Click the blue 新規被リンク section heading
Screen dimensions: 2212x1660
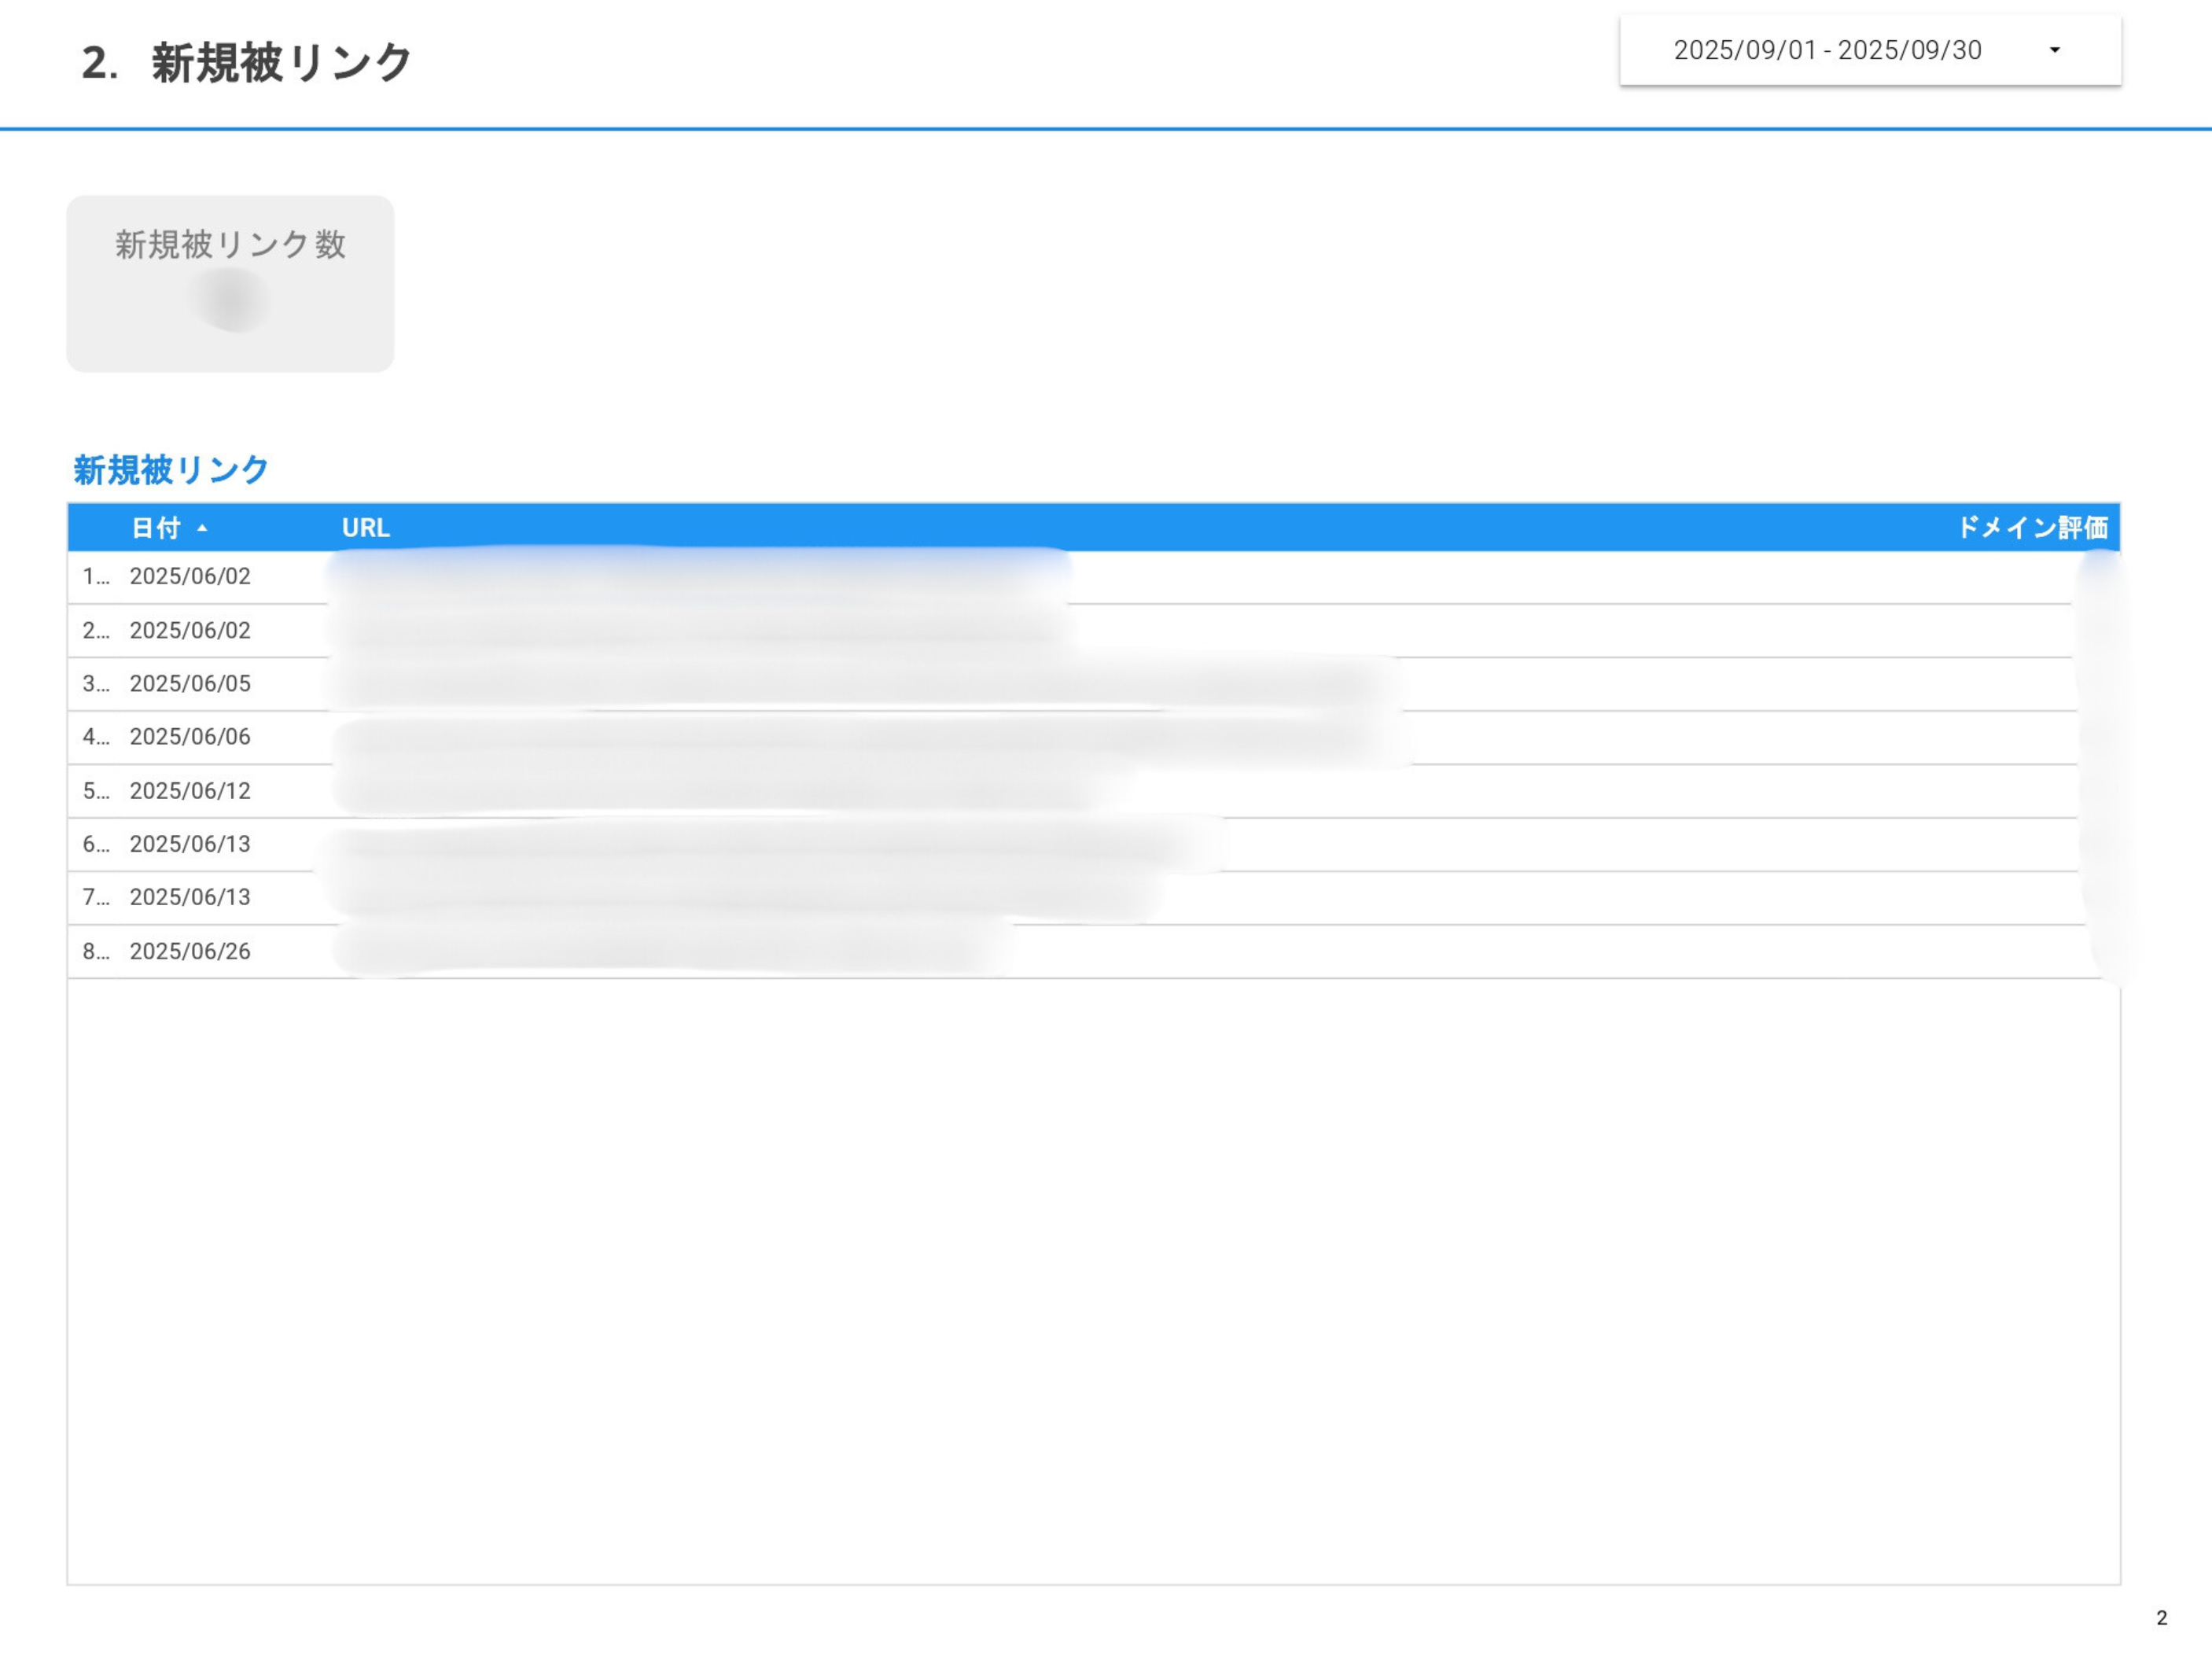coord(170,468)
